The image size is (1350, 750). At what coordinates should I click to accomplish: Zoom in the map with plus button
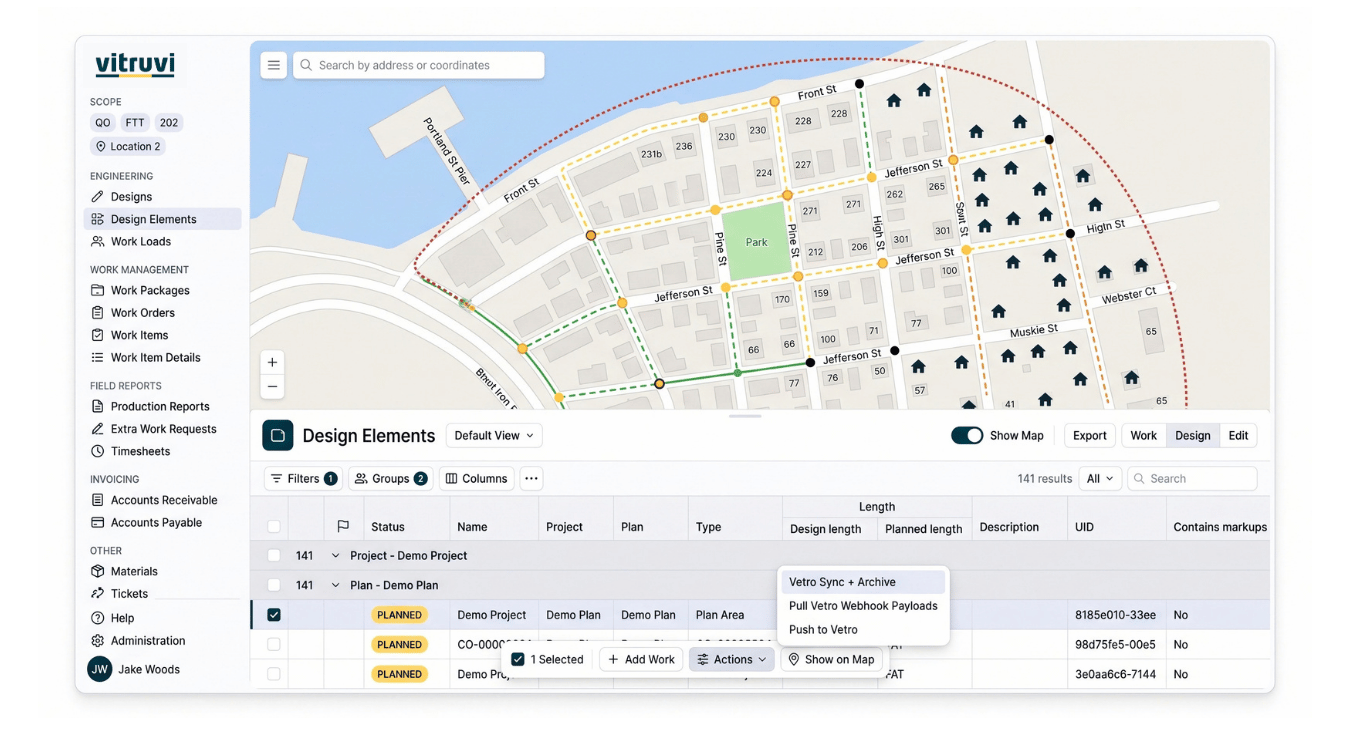(272, 362)
